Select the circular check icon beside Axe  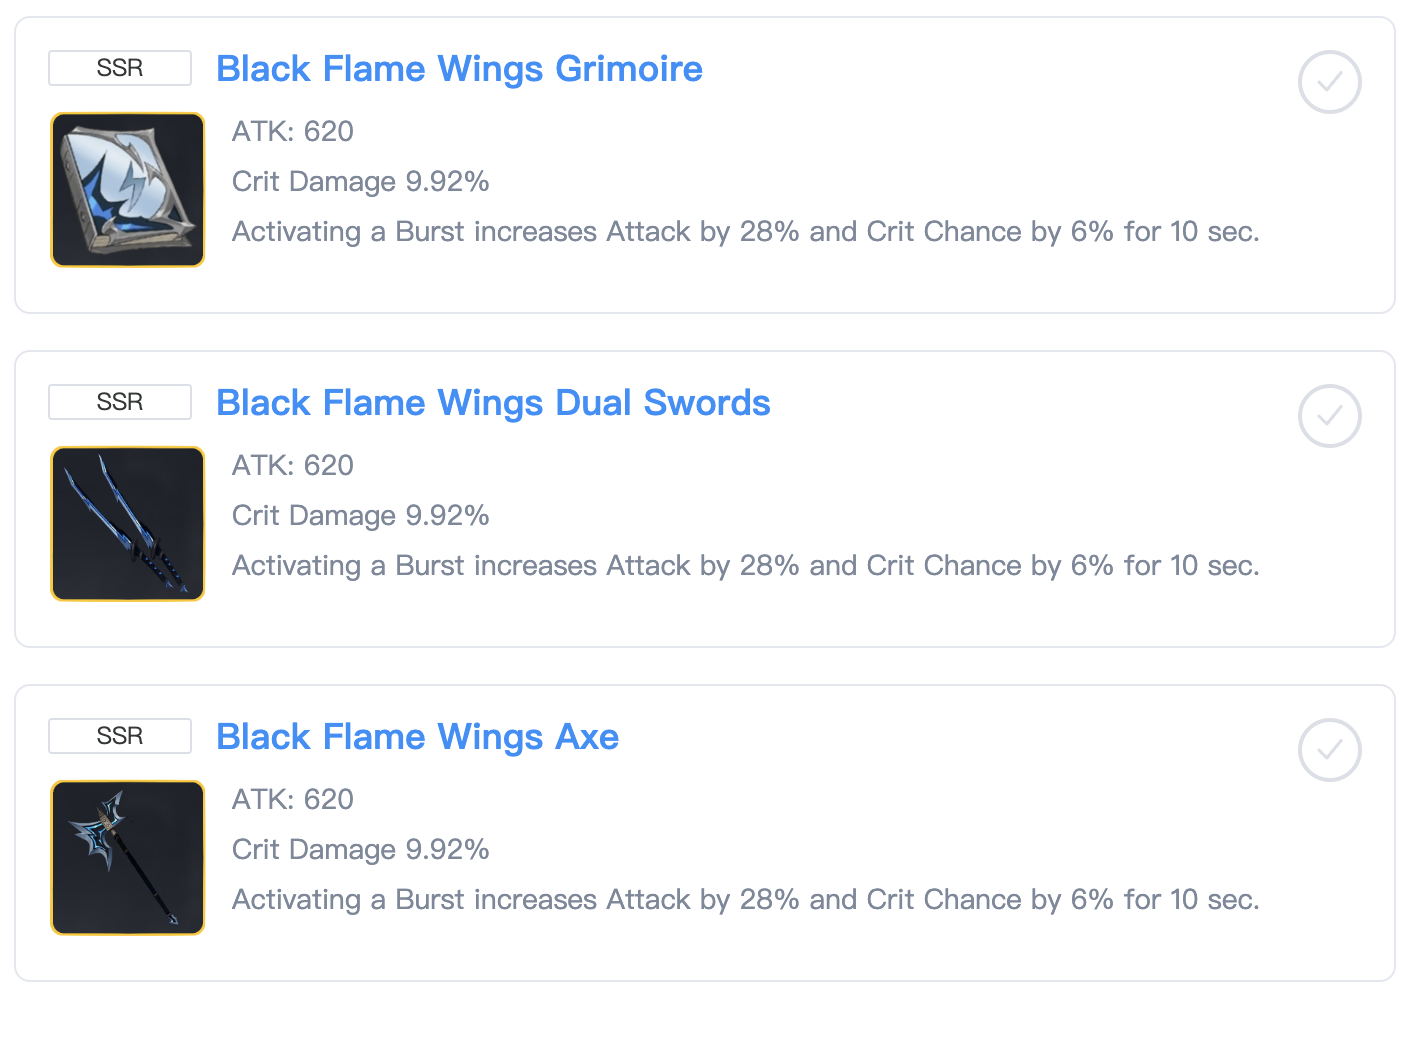pos(1329,750)
